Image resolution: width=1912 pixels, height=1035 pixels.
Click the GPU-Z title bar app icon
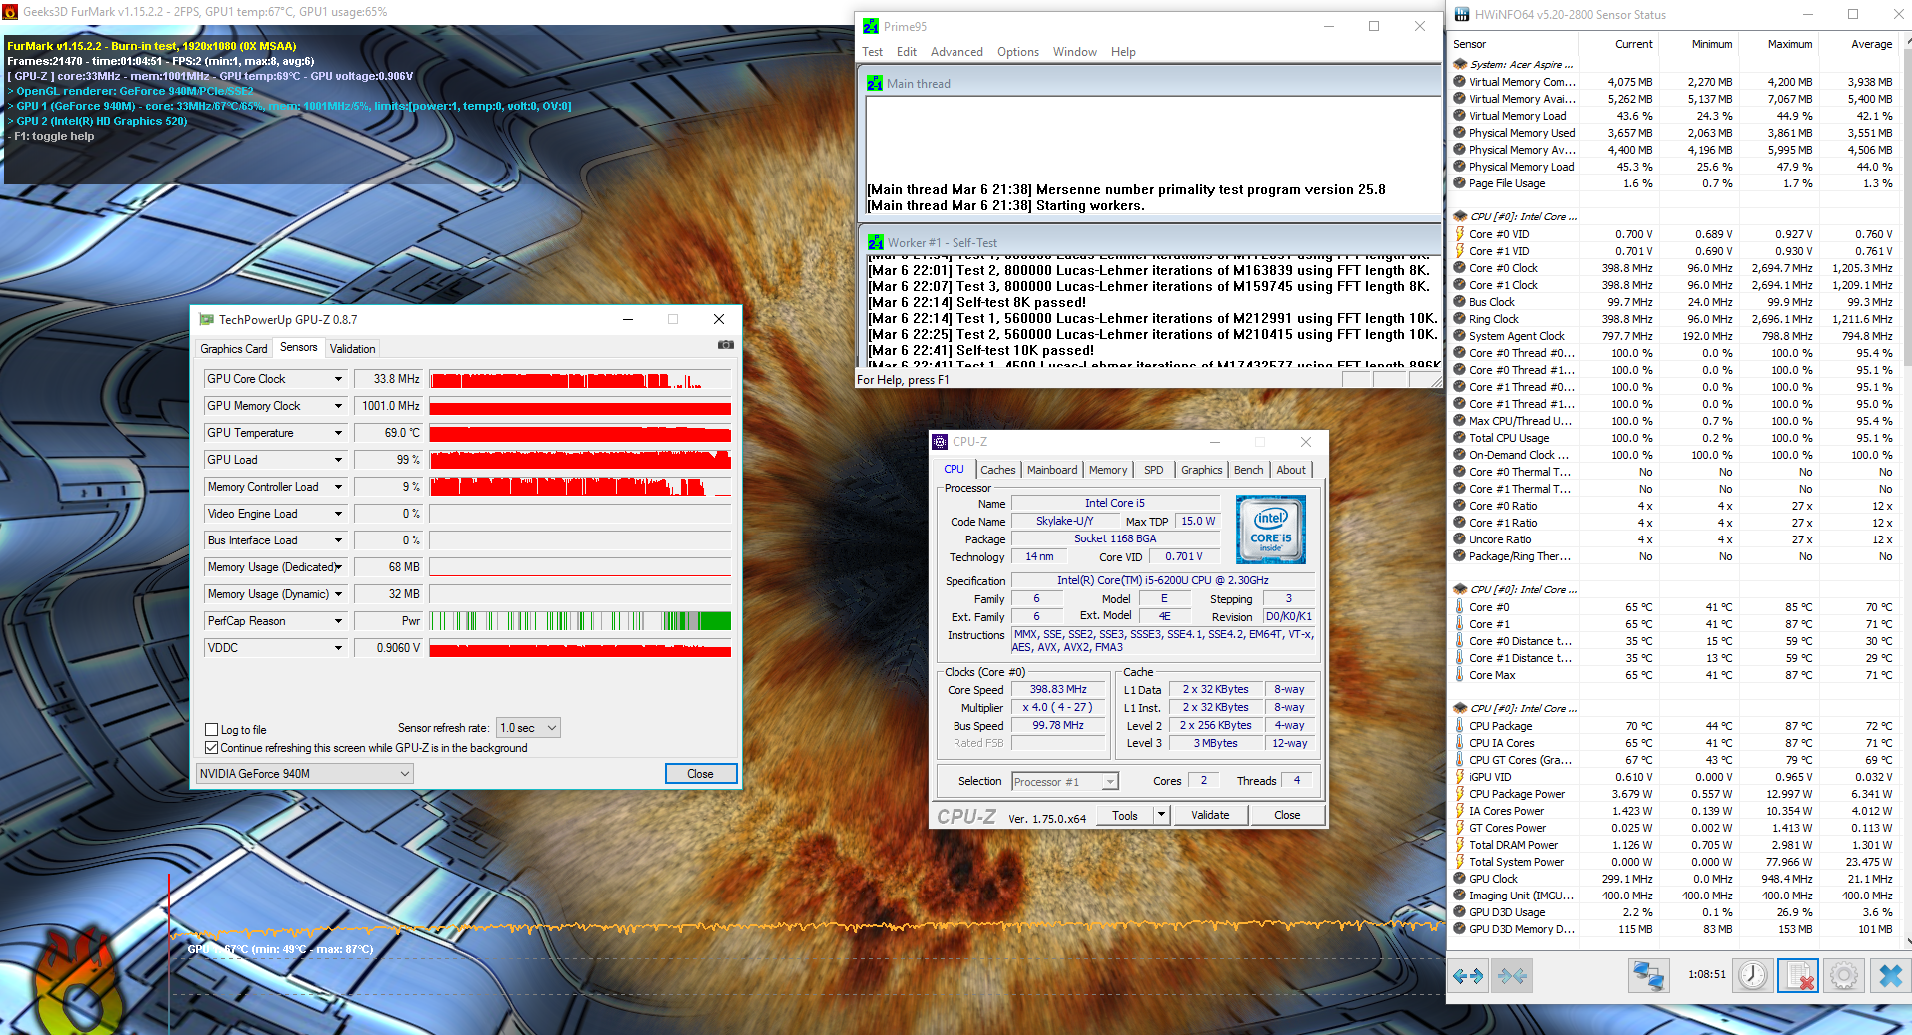tap(206, 319)
